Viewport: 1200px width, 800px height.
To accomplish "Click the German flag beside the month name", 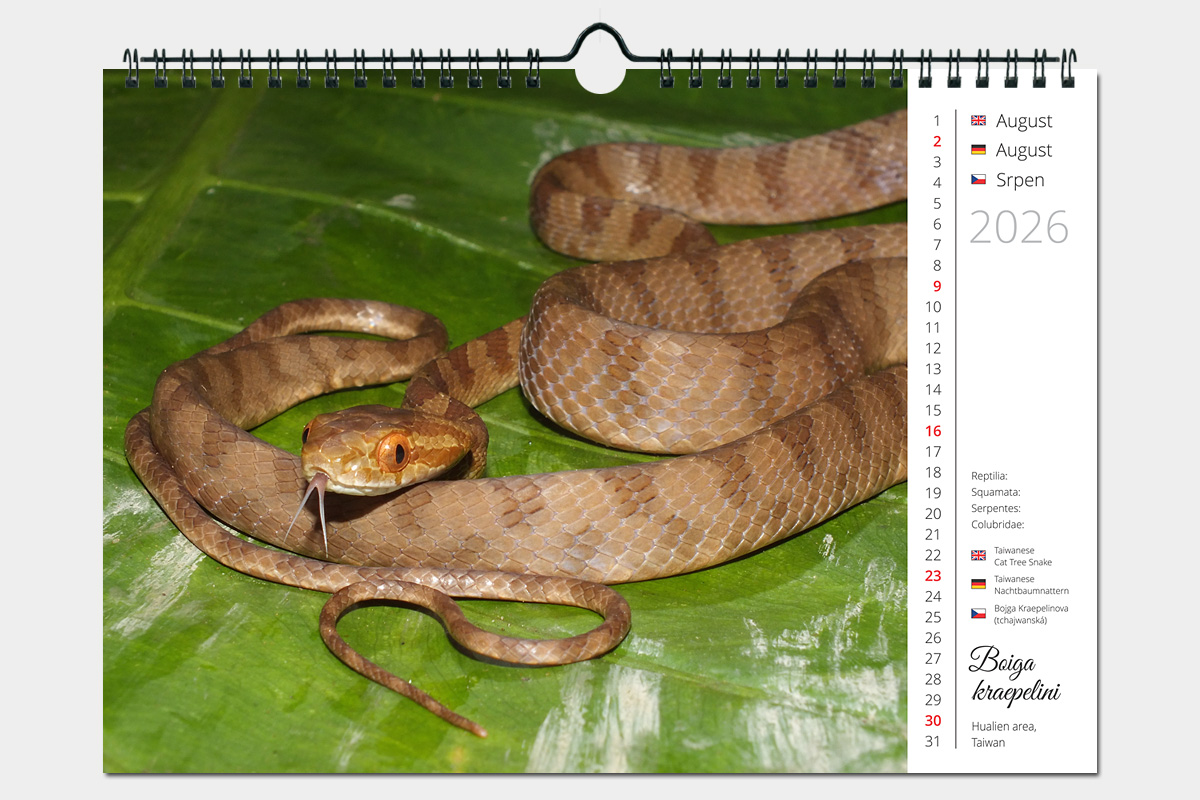I will pyautogui.click(x=978, y=150).
